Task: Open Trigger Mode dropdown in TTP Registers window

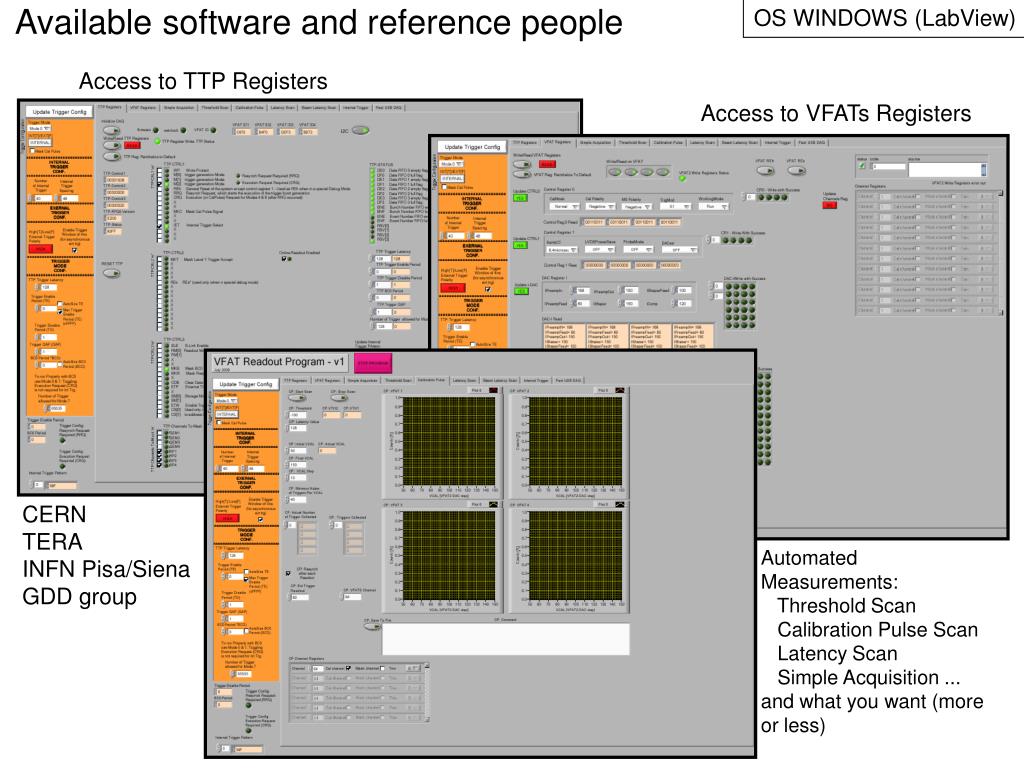Action: click(x=39, y=129)
